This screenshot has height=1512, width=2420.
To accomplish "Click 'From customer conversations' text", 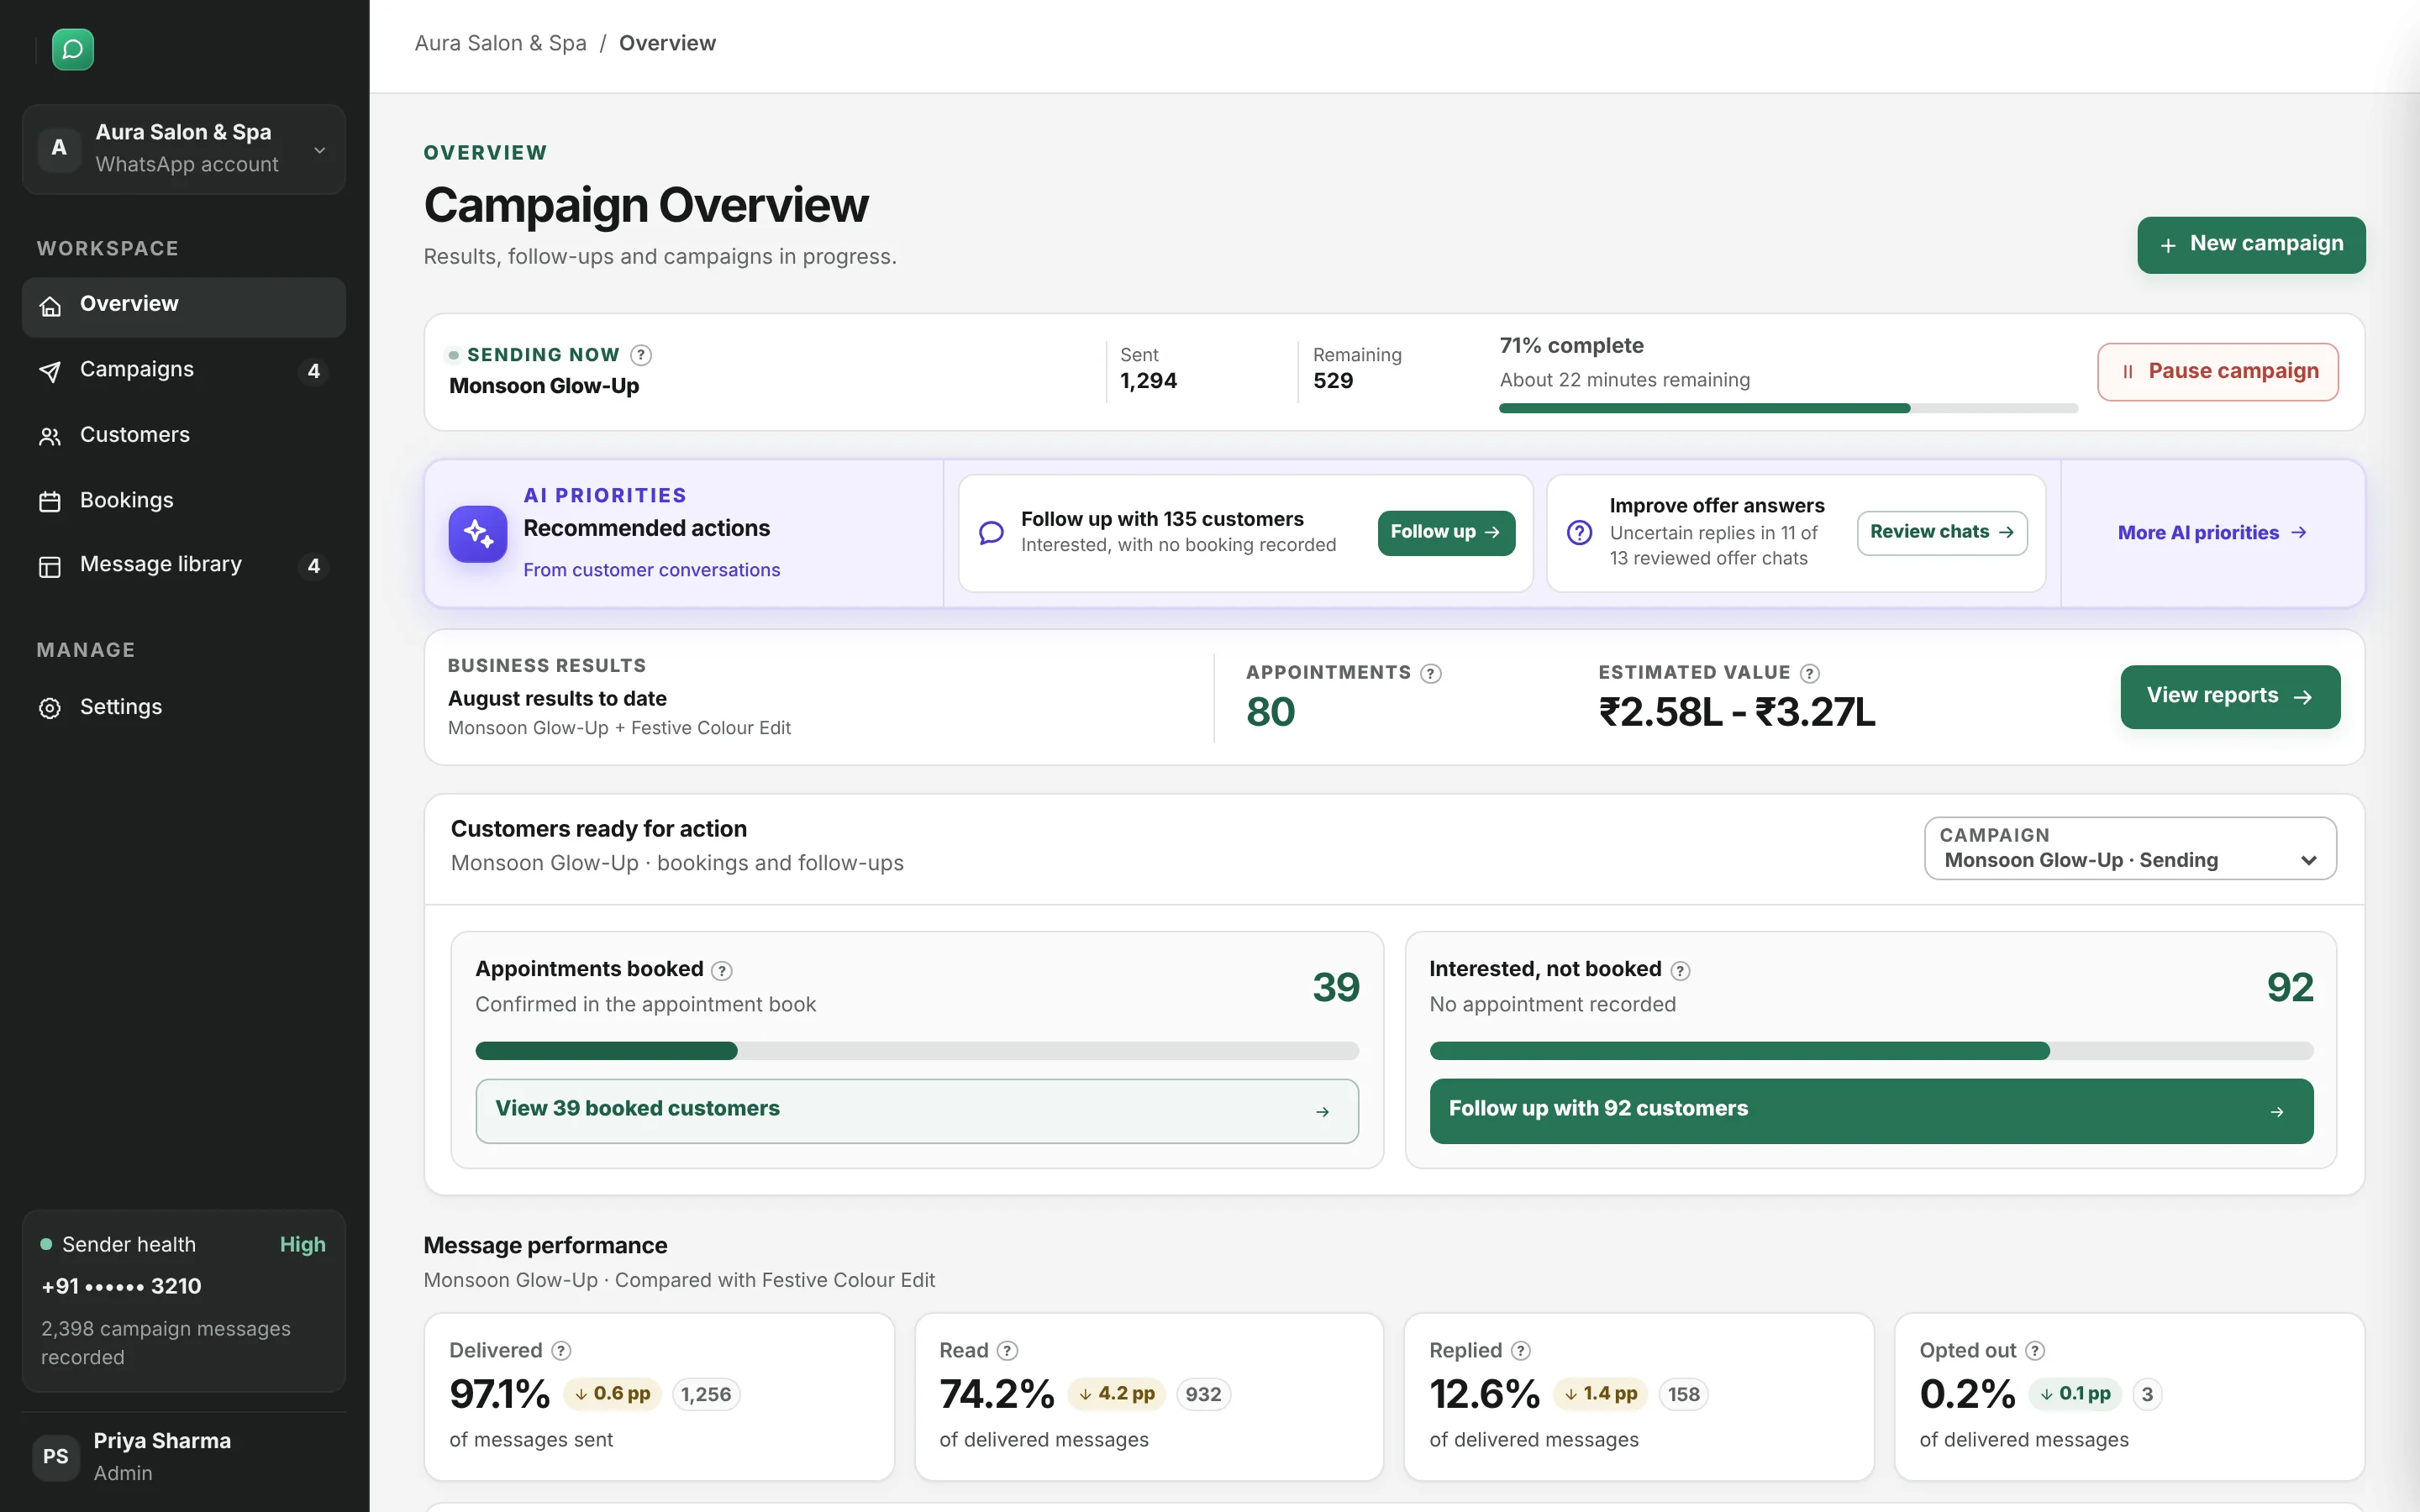I will pyautogui.click(x=652, y=570).
